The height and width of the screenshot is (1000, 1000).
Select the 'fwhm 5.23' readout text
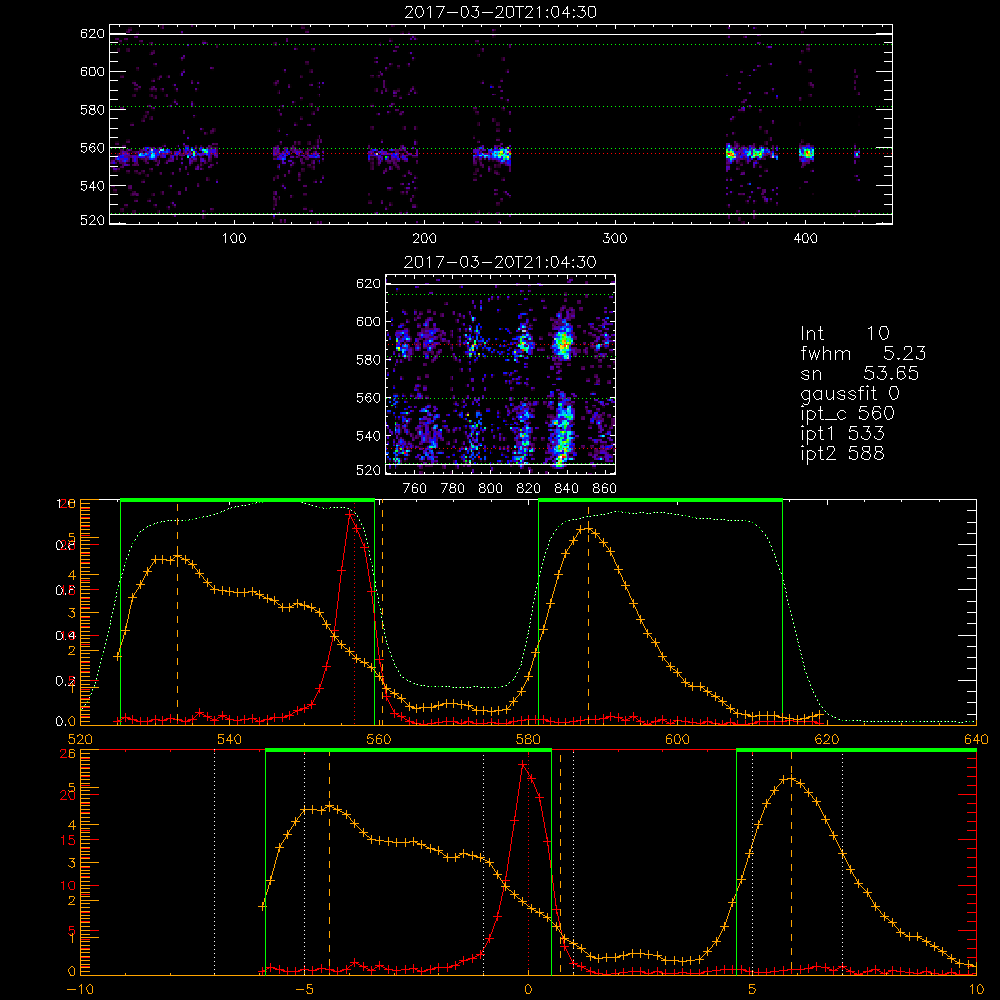point(863,353)
